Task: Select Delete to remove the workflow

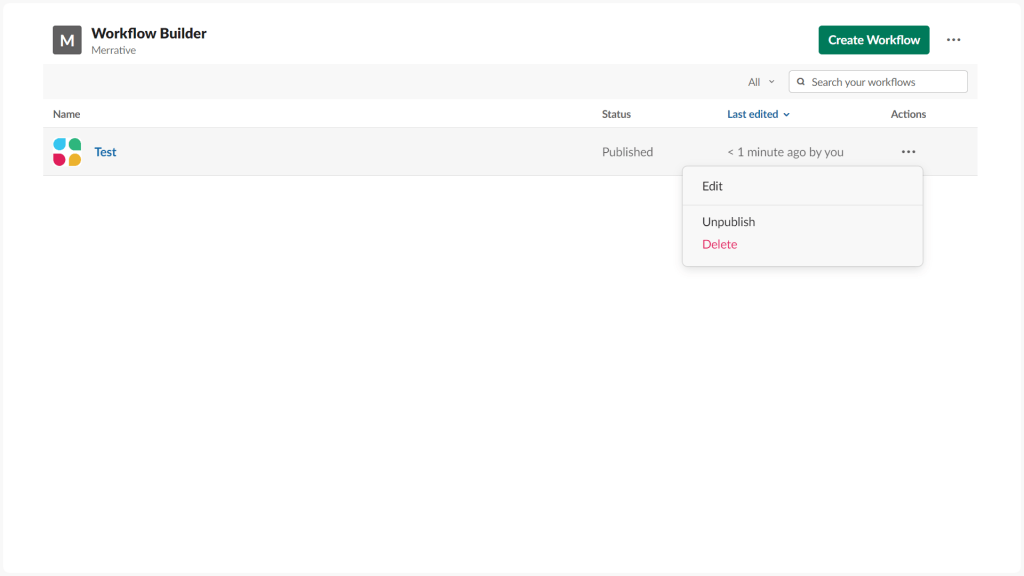Action: pos(720,244)
